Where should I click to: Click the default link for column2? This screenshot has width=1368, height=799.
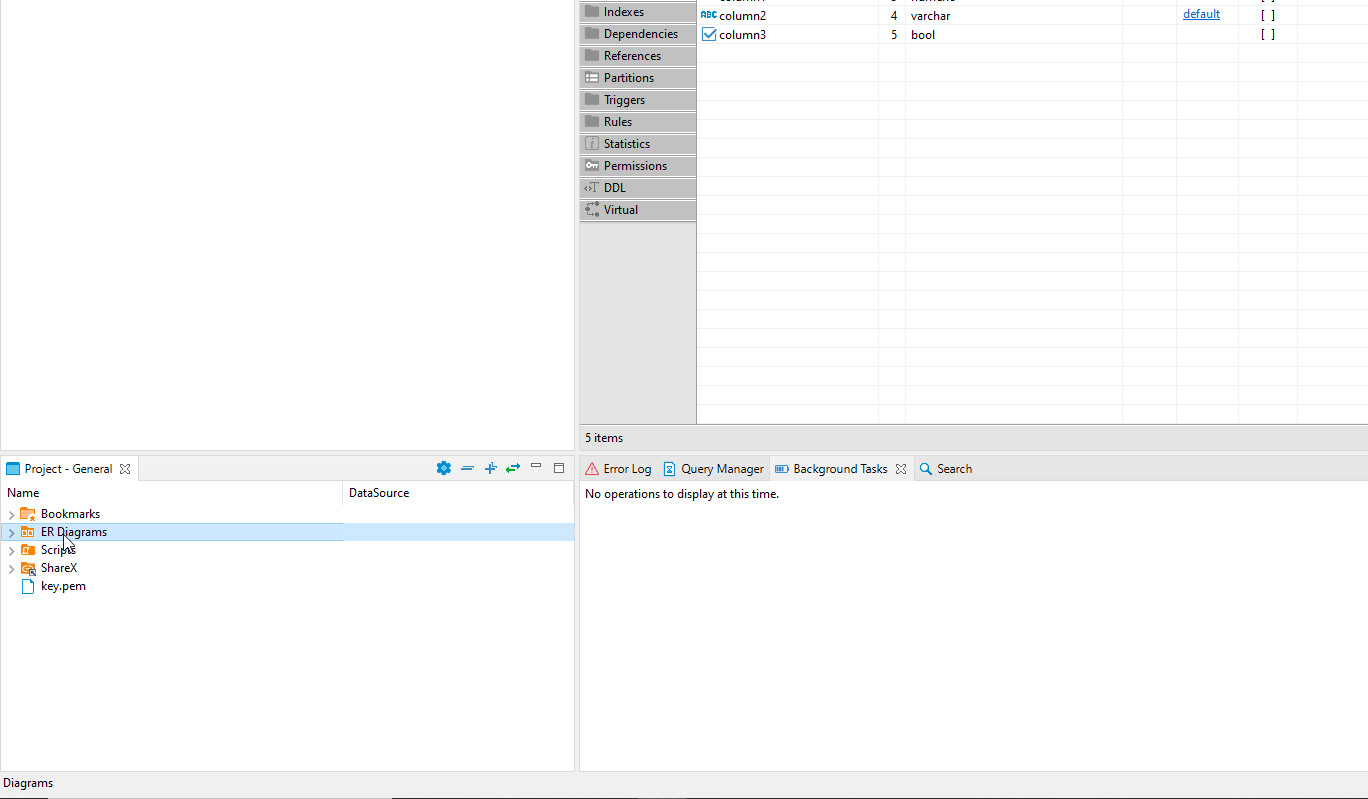[1201, 14]
